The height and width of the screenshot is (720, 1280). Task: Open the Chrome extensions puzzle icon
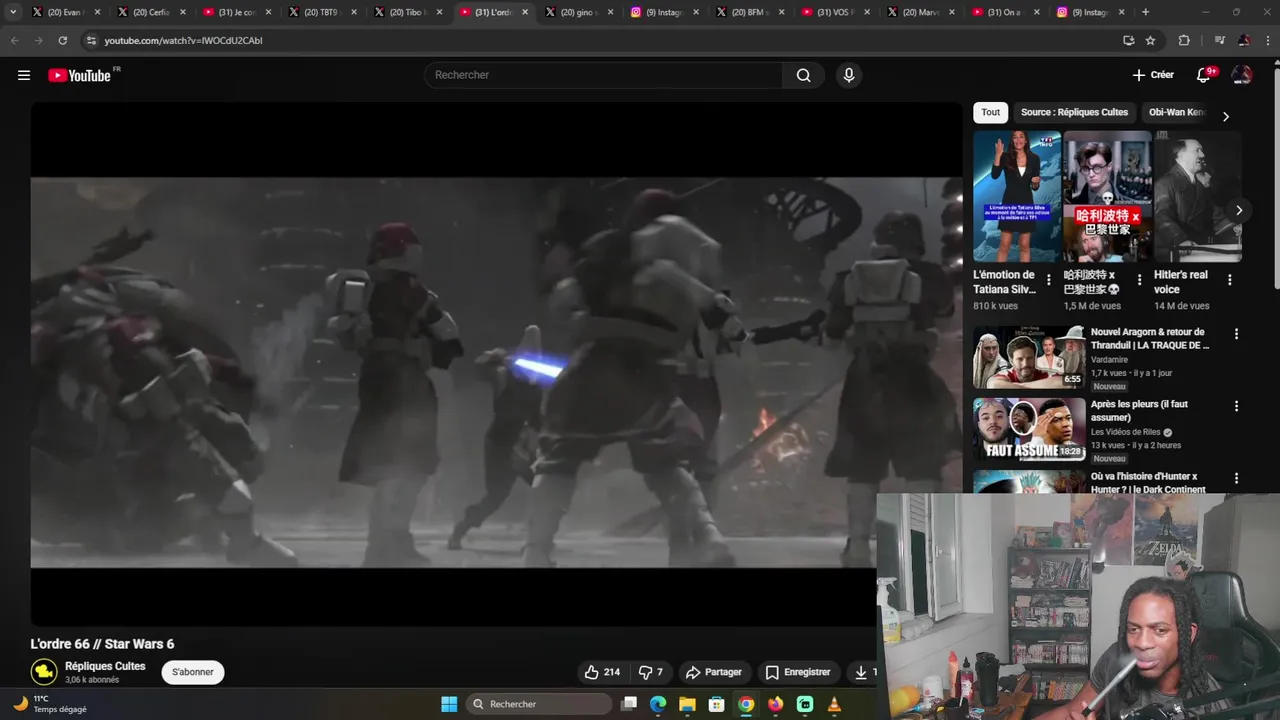(1184, 40)
